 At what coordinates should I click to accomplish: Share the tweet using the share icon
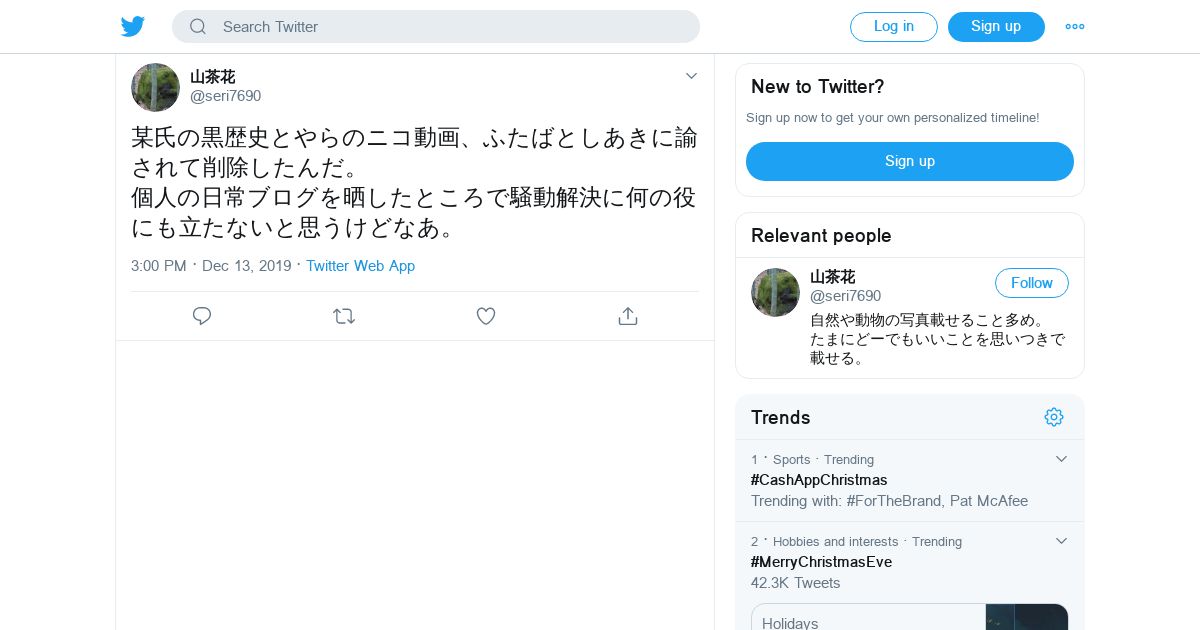click(x=628, y=316)
